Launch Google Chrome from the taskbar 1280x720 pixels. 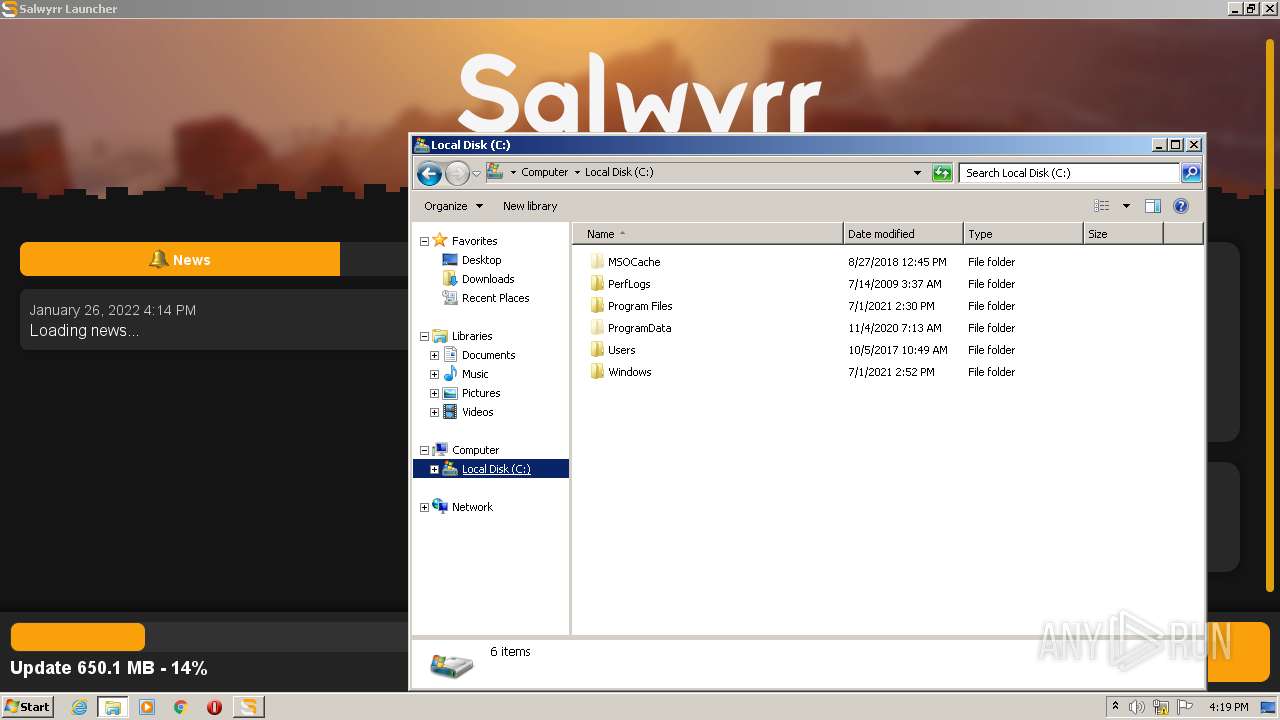pyautogui.click(x=180, y=707)
